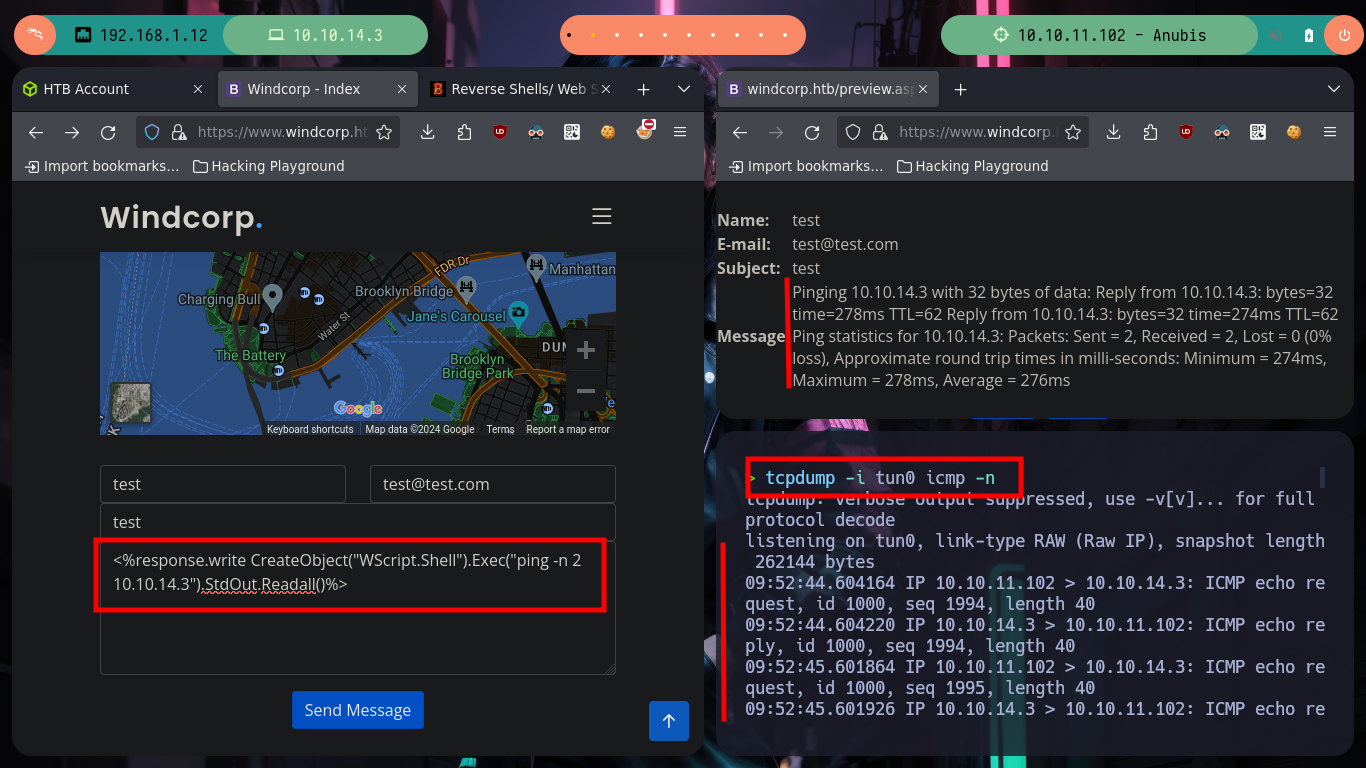
Task: Open goggles-face extension in left window
Action: (536, 132)
